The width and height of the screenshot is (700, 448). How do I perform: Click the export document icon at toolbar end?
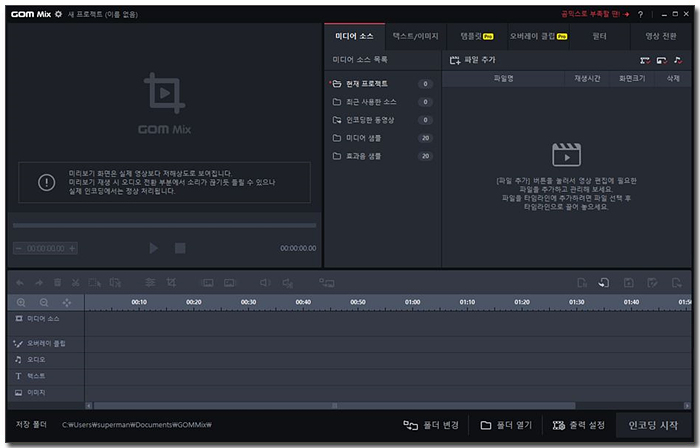coord(677,282)
